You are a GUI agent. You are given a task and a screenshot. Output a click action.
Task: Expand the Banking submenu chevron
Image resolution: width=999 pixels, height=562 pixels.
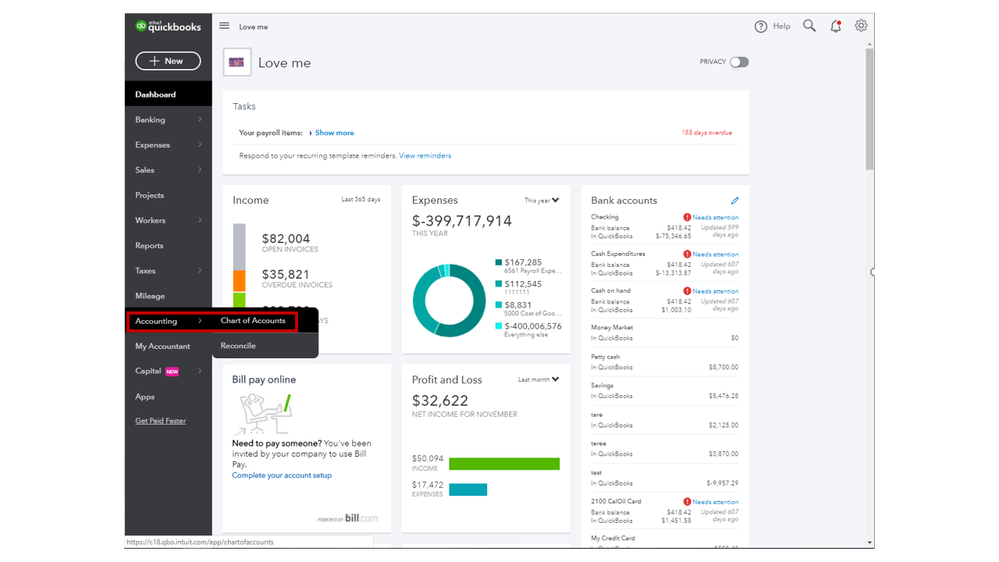[200, 119]
